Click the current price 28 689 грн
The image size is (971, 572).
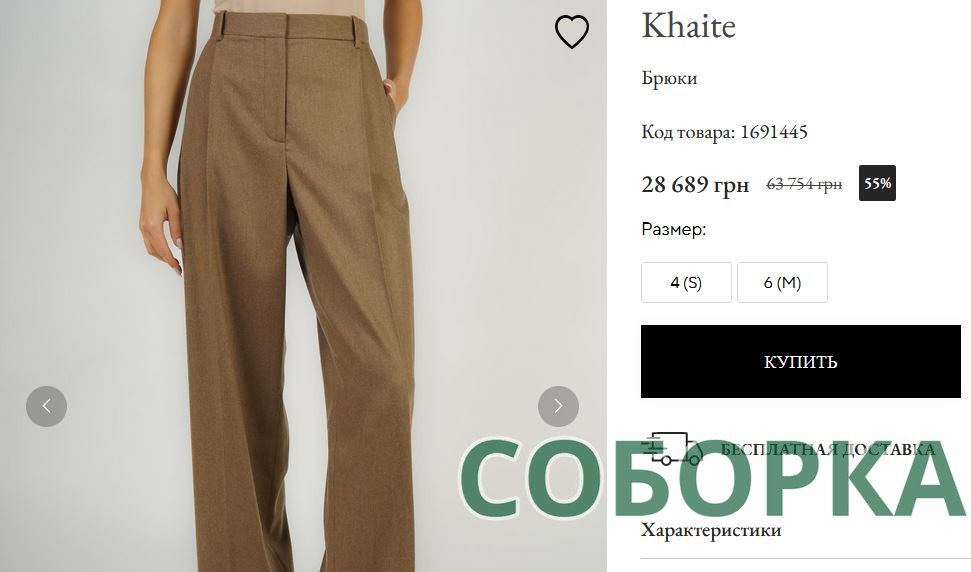[x=695, y=184]
